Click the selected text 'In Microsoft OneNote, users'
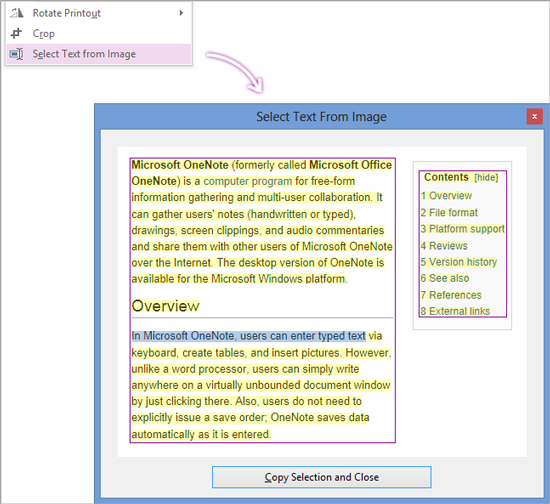The height and width of the screenshot is (504, 550). click(x=199, y=336)
